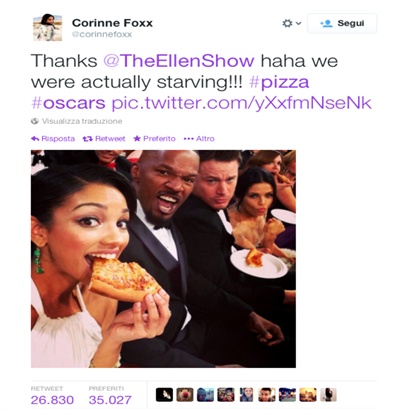Click Corinne Foxx profile avatar
The image size is (410, 410).
pos(48,27)
